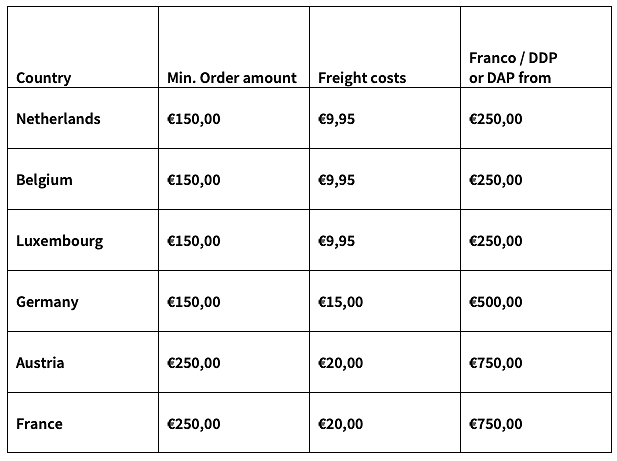Select the Min. Order amount header
Viewport: 617px width, 461px height.
[x=231, y=78]
